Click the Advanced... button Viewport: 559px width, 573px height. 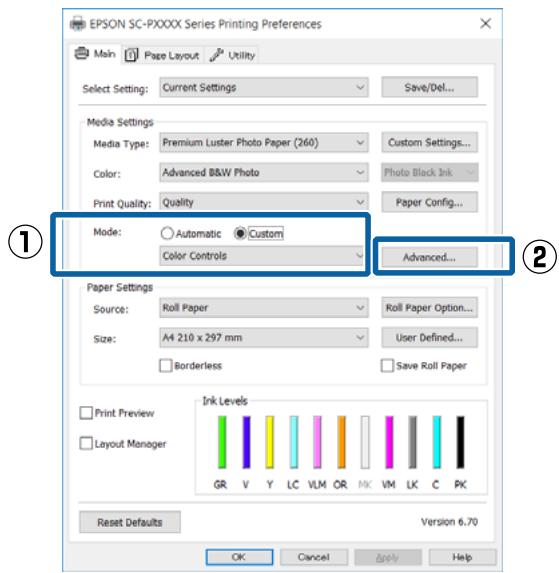pyautogui.click(x=429, y=257)
